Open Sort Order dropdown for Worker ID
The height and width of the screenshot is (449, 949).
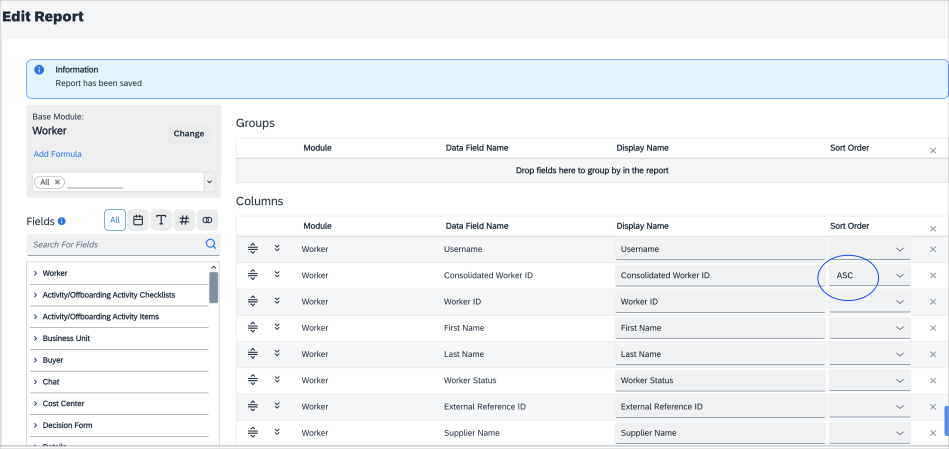[x=870, y=301]
